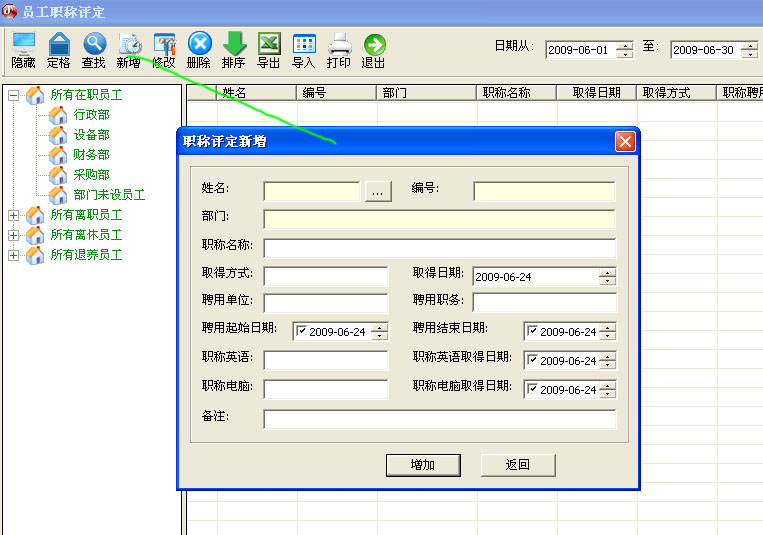This screenshot has width=763, height=535.
Task: Select the 所有退养员工 tree node
Action: click(86, 255)
